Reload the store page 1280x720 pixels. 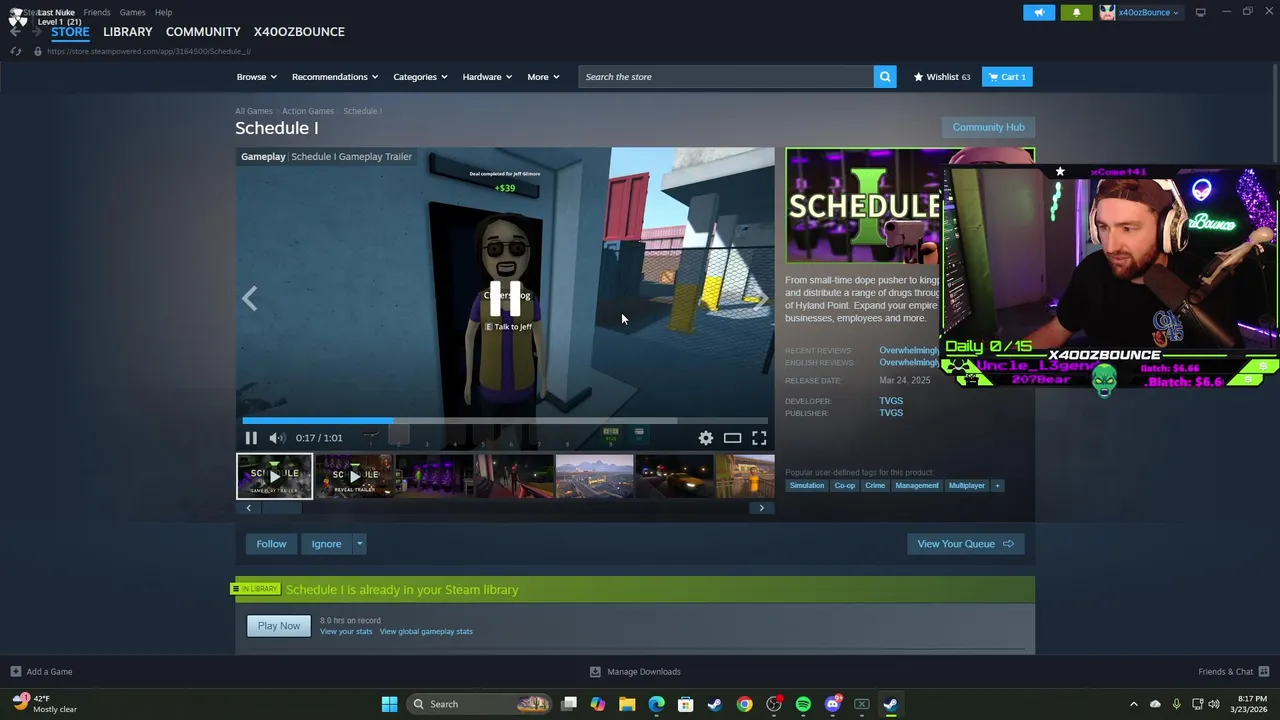pos(15,51)
